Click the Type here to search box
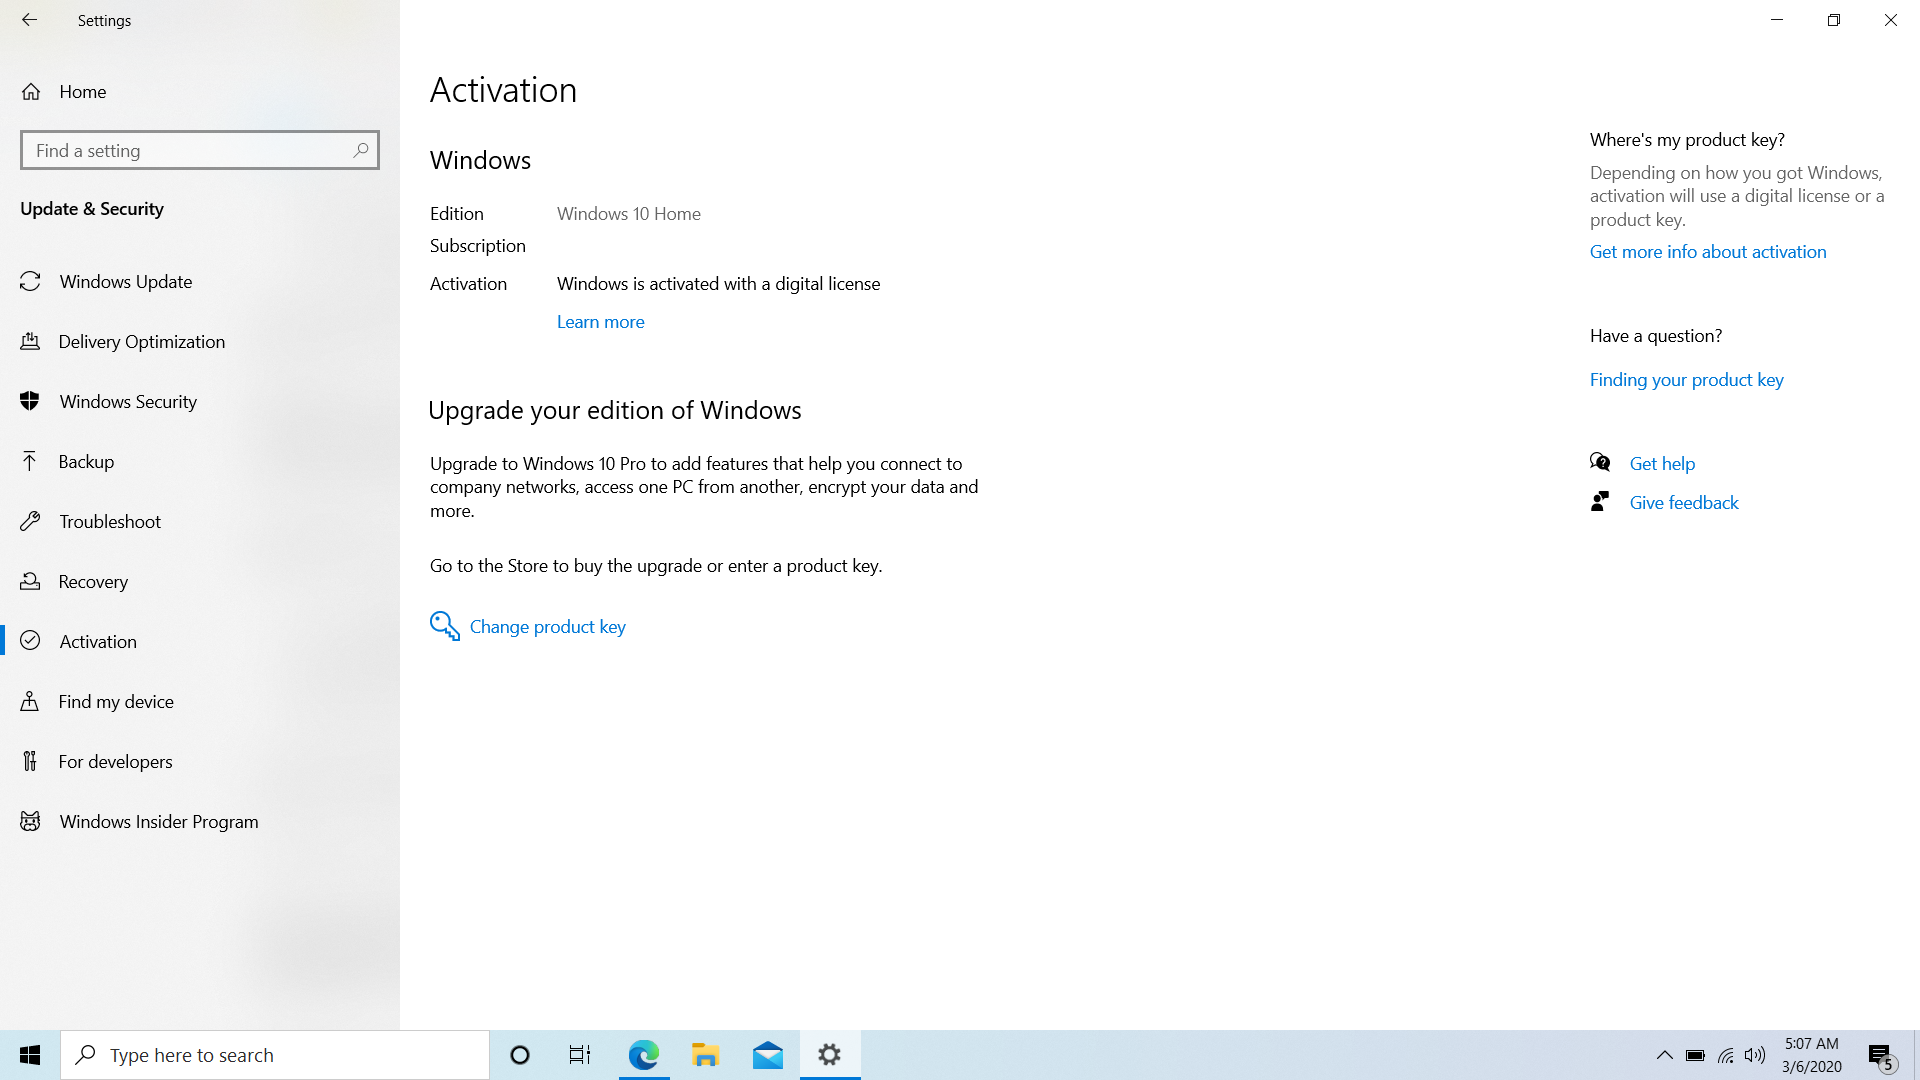 pyautogui.click(x=275, y=1055)
